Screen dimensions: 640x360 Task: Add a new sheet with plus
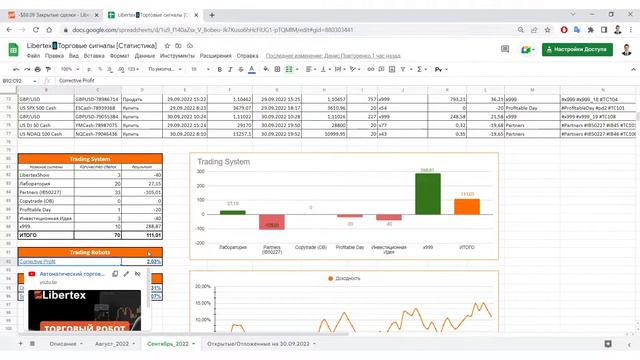(20, 344)
